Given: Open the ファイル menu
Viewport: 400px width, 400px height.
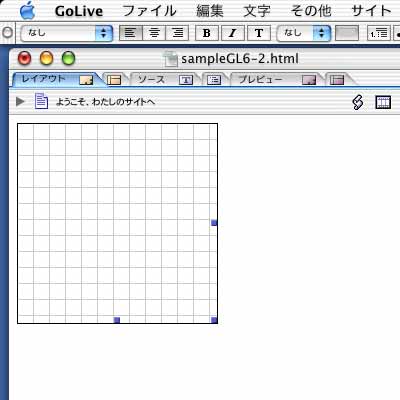Looking at the screenshot, I should click(149, 11).
